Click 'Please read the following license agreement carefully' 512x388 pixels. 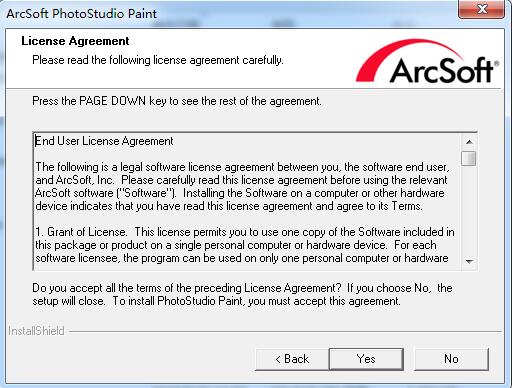(158, 60)
